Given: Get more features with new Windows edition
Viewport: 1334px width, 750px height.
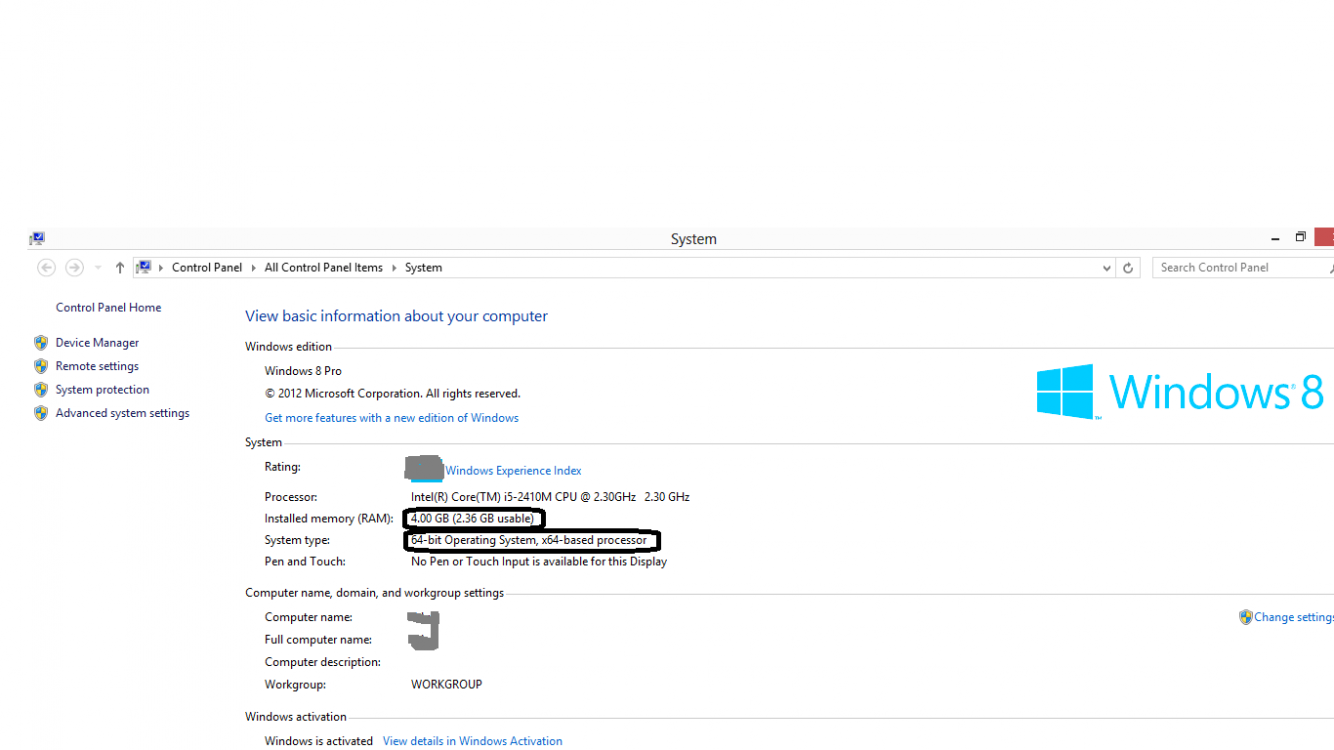Looking at the screenshot, I should coord(391,418).
